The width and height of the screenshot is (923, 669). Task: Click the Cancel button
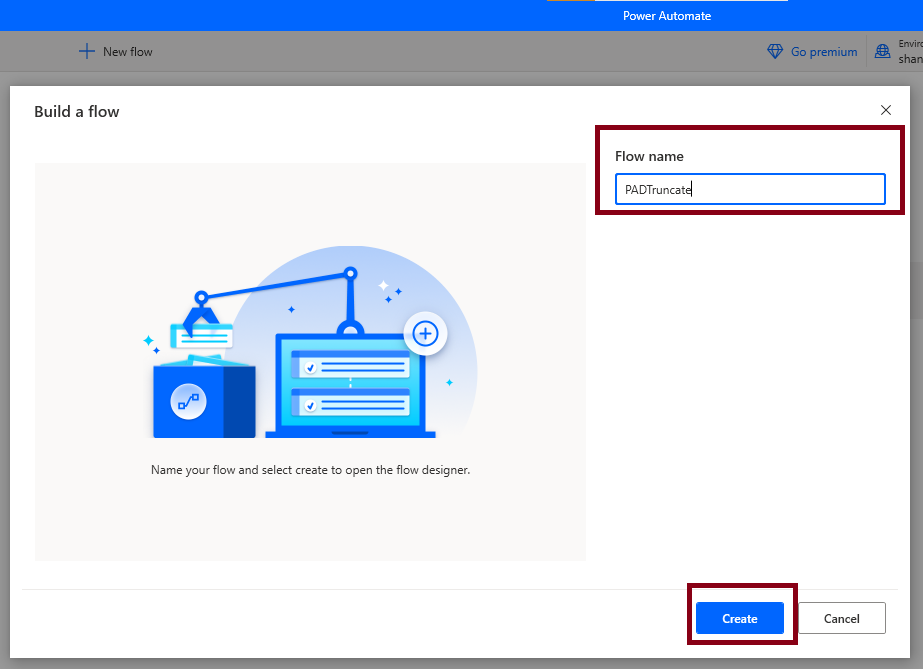pos(841,618)
